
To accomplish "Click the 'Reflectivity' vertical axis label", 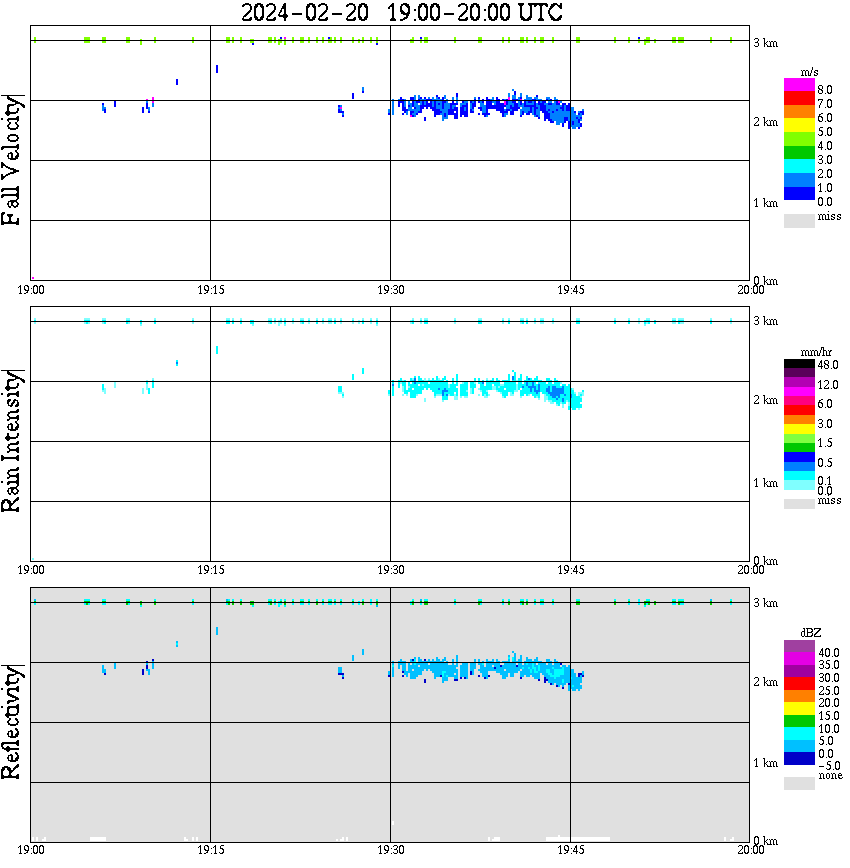I will (x=11, y=722).
